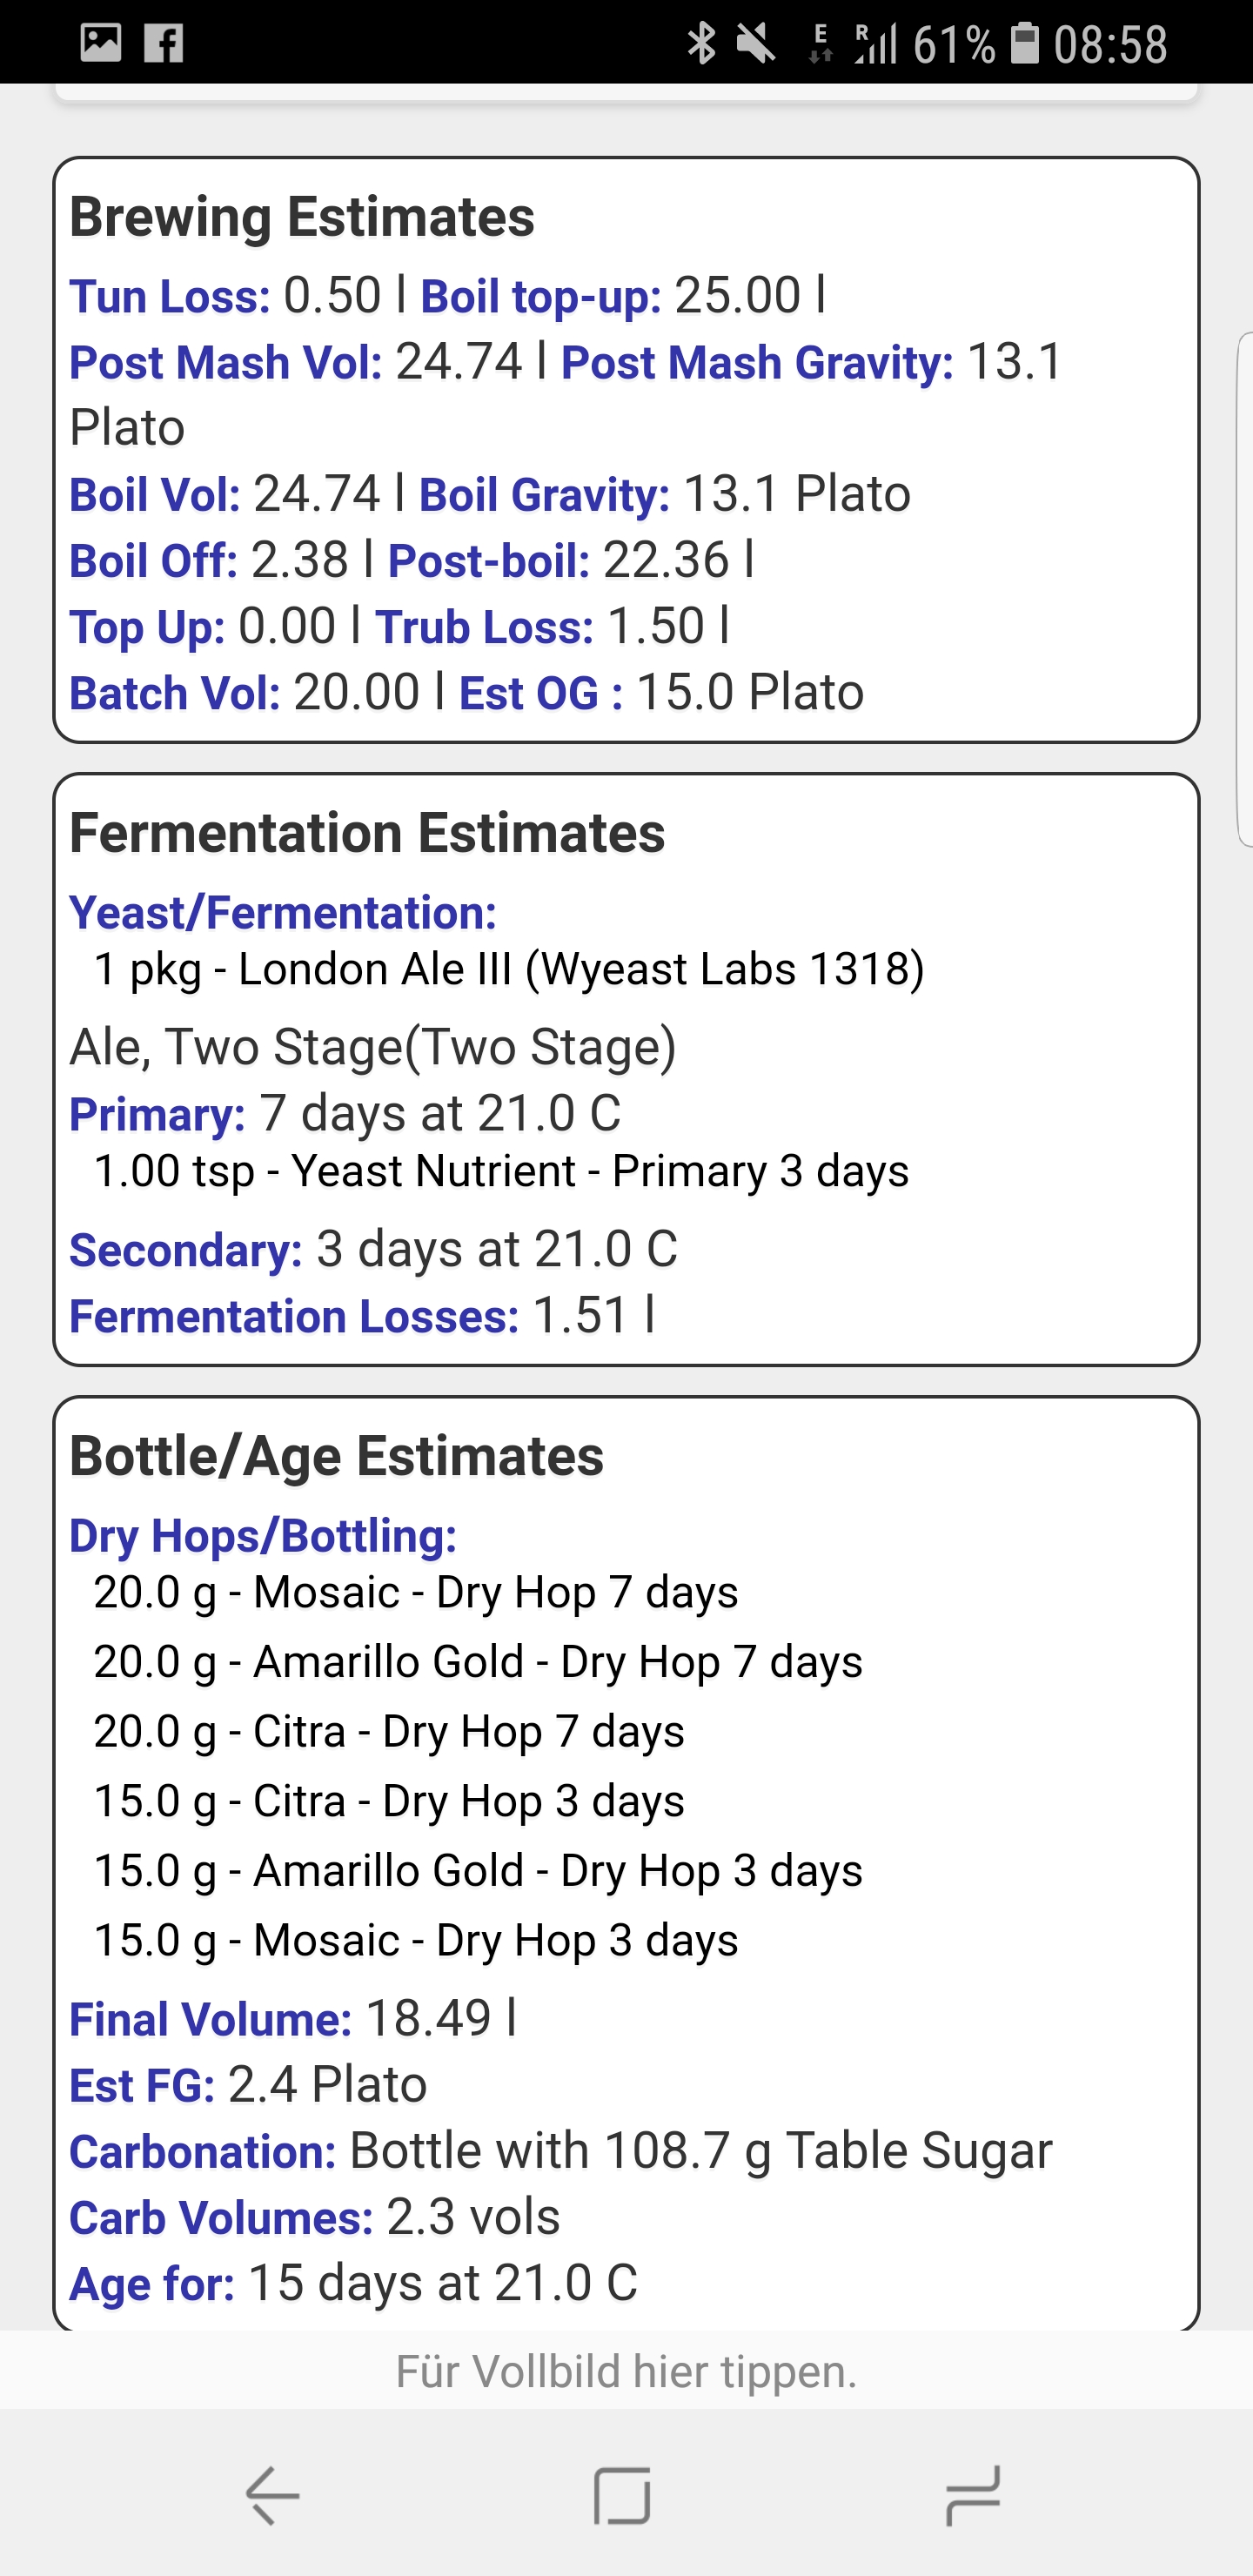Tap the Yeast/Fermentation label
Viewport: 1253px width, 2576px height.
283,913
